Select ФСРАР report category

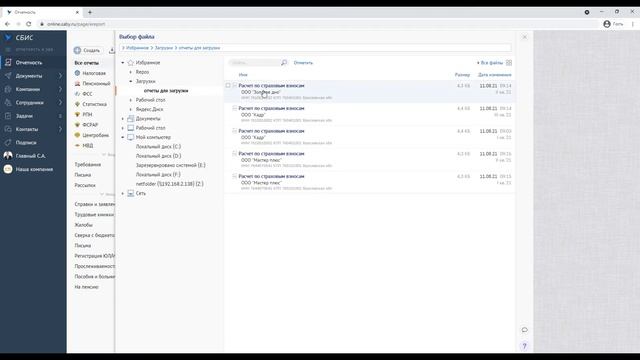90,125
